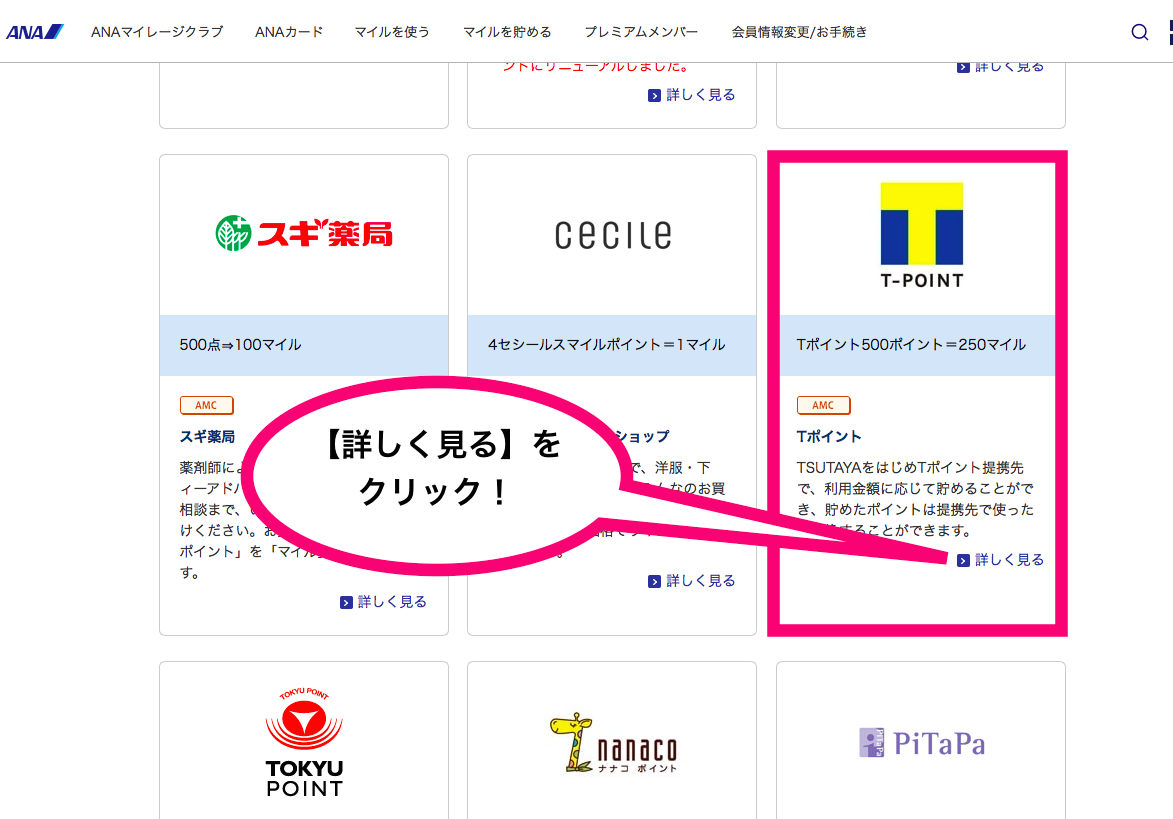Click the AMC badge in Tポイント card
Screen dimensions: 1173x819
[823, 405]
